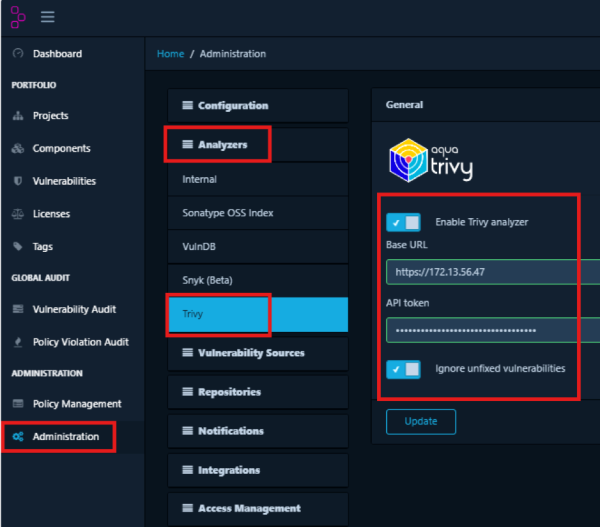Click the Home breadcrumb link
This screenshot has width=600, height=527.
coord(171,54)
